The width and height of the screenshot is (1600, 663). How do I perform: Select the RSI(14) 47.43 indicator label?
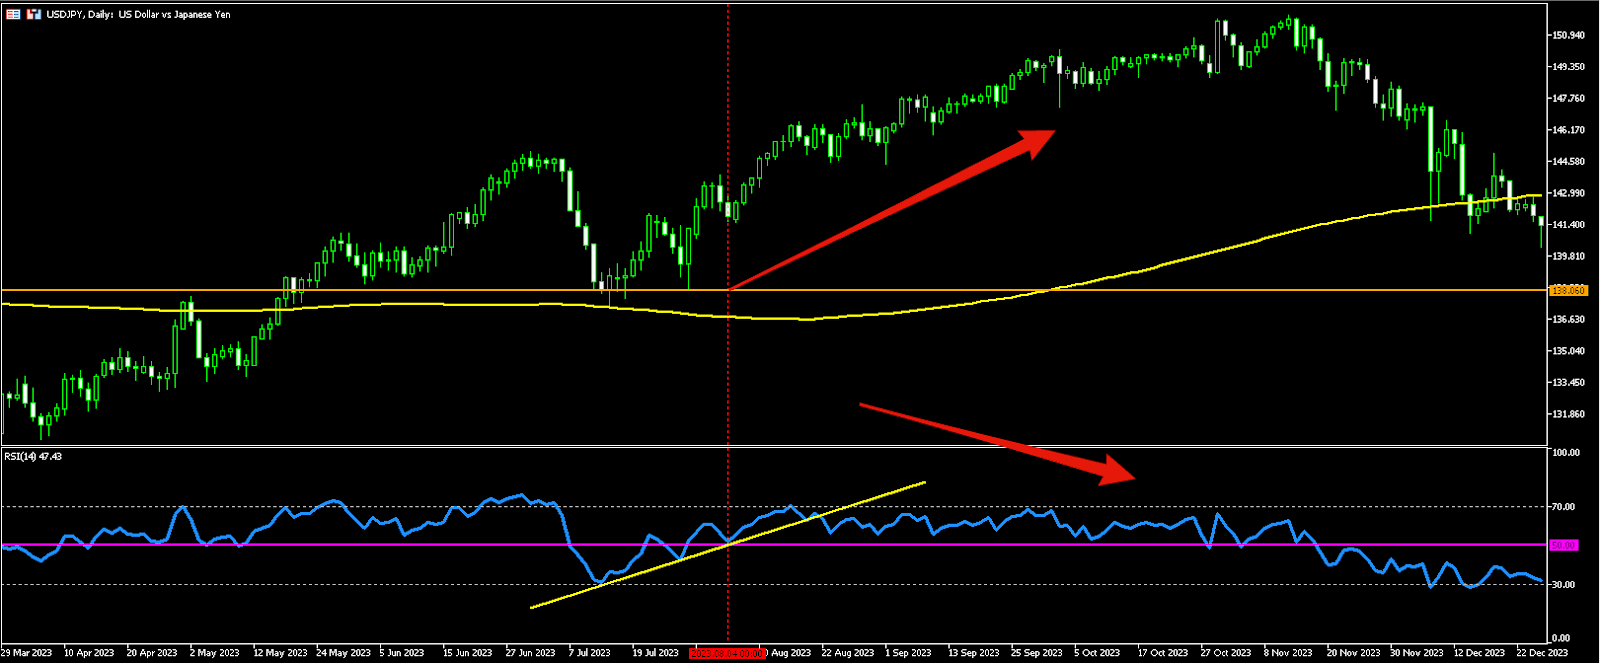(33, 456)
